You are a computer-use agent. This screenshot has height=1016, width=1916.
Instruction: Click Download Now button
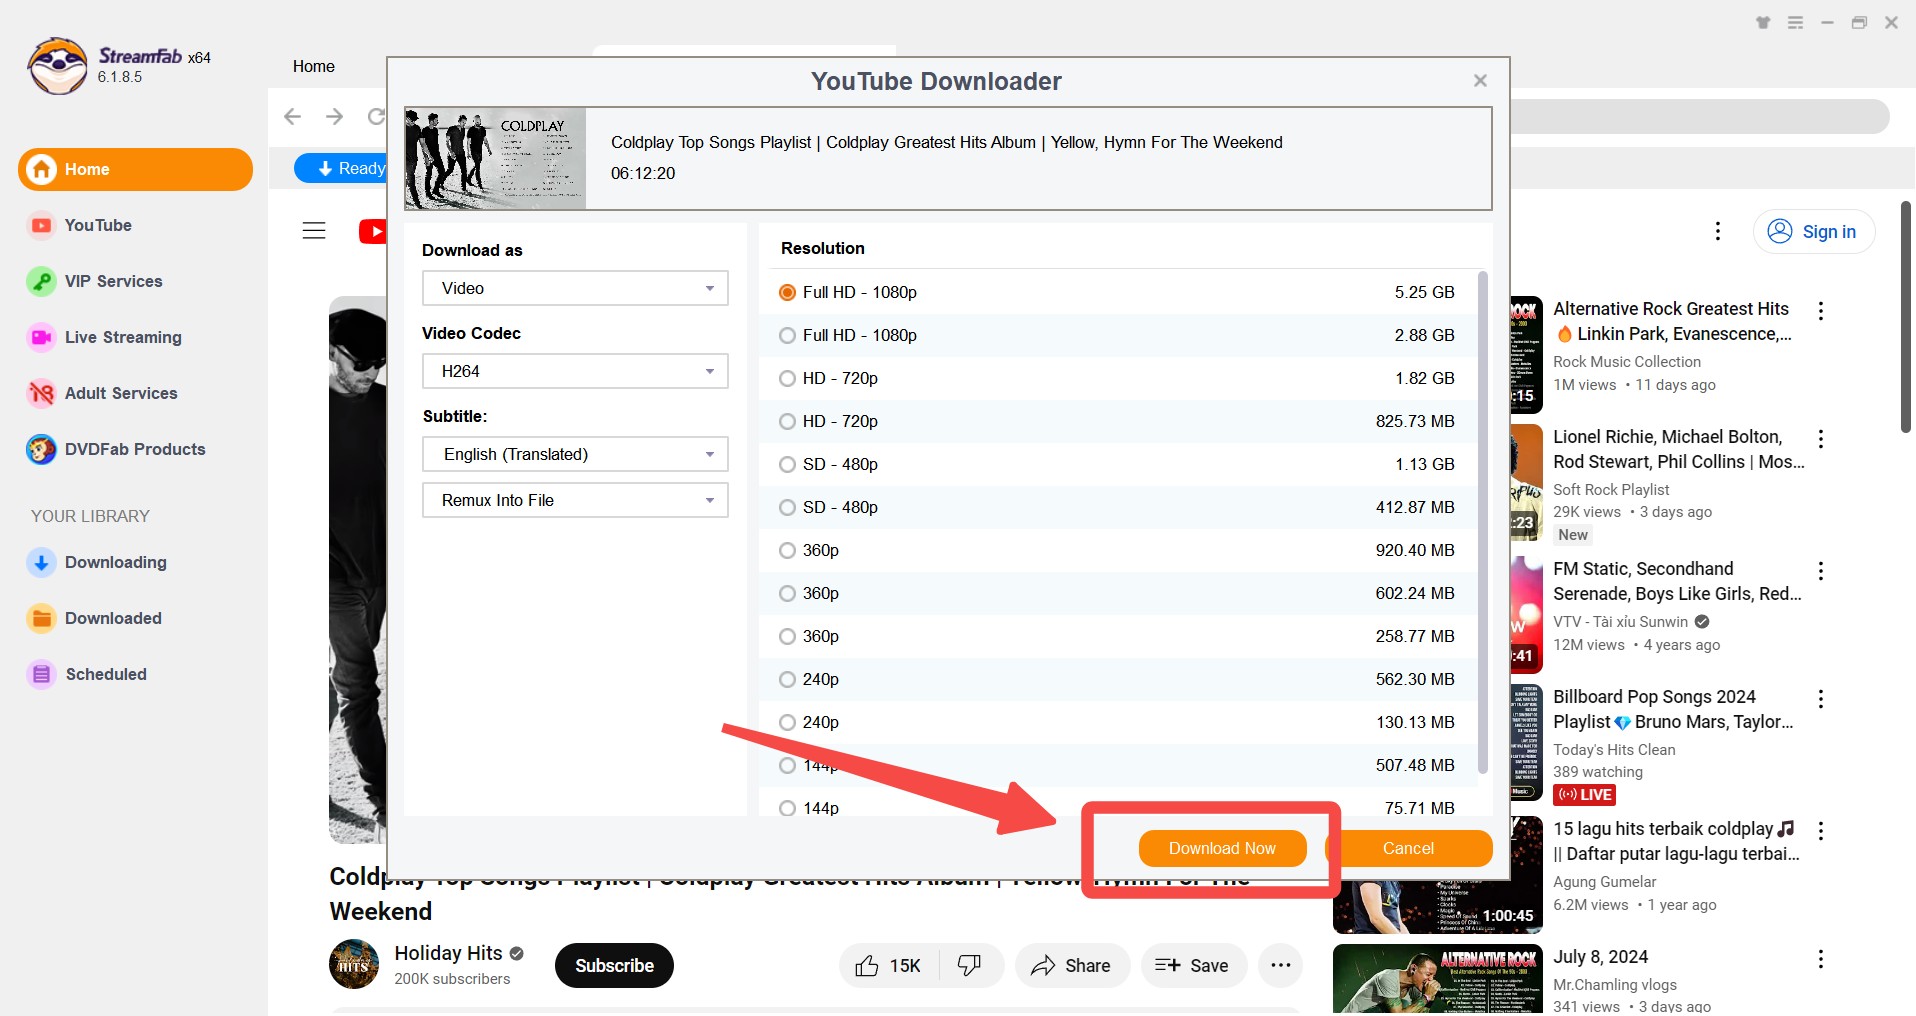pyautogui.click(x=1222, y=848)
